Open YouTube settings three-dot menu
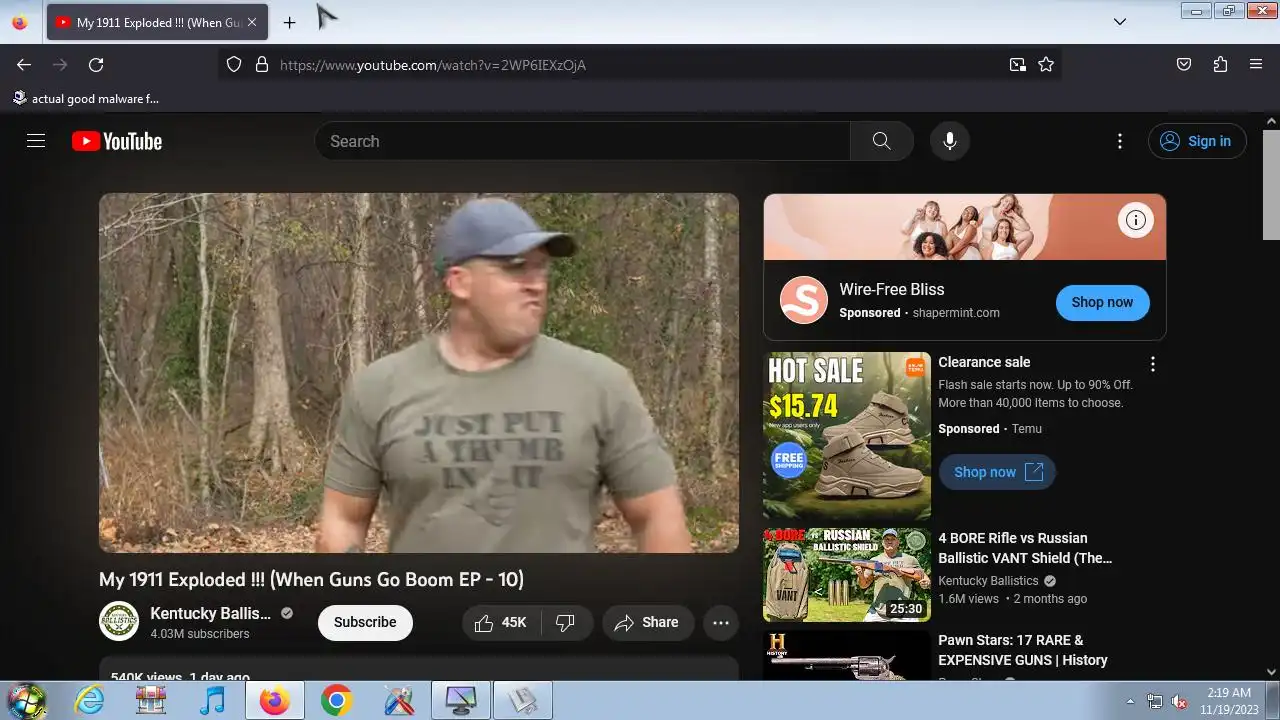Image resolution: width=1280 pixels, height=720 pixels. point(1120,141)
